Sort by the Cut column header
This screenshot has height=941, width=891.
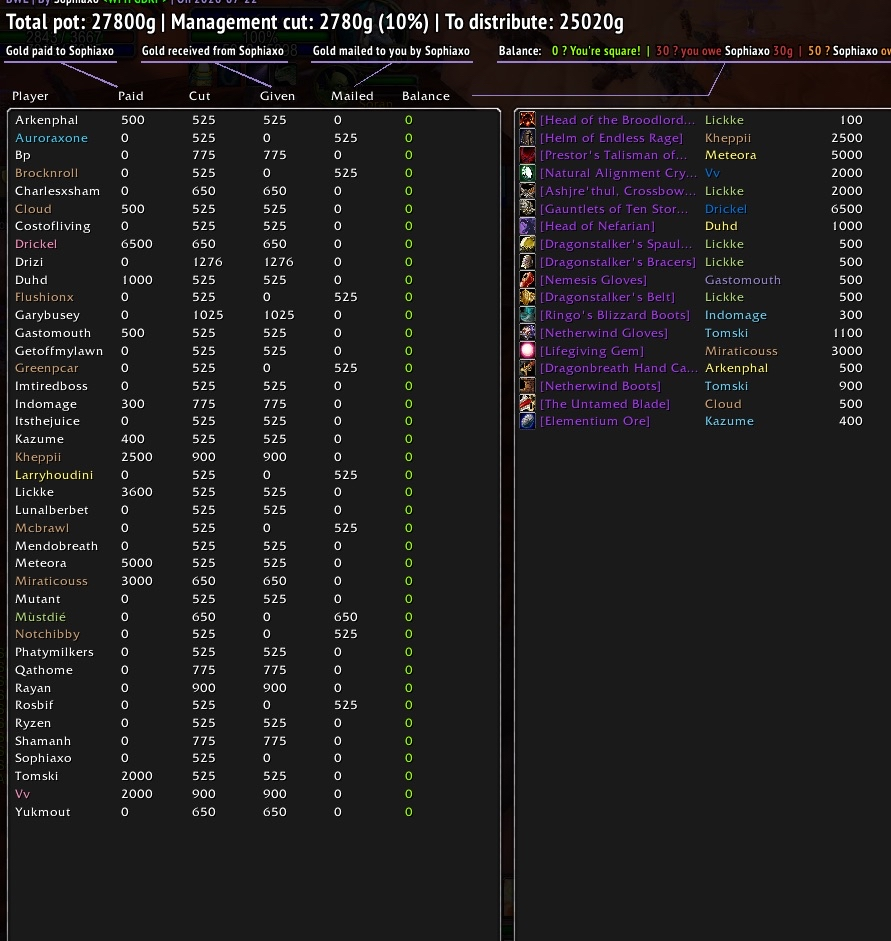click(x=199, y=96)
